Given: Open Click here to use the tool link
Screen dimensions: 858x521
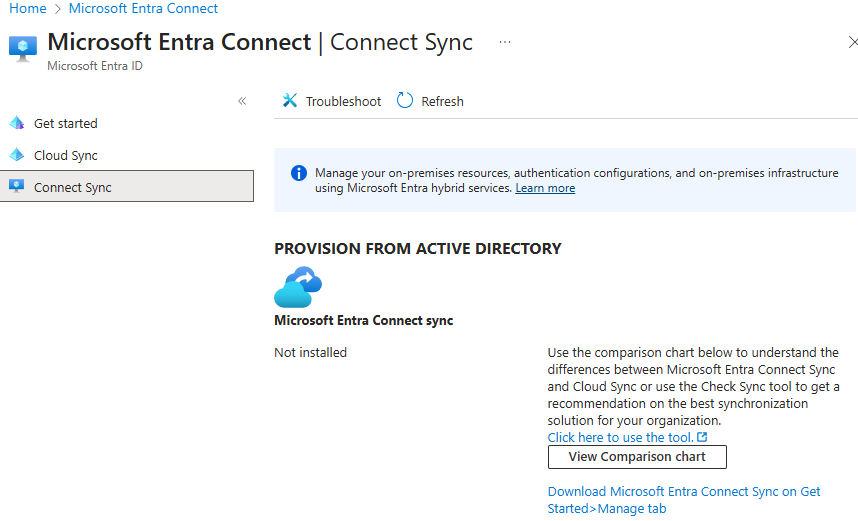Looking at the screenshot, I should pyautogui.click(x=621, y=437).
